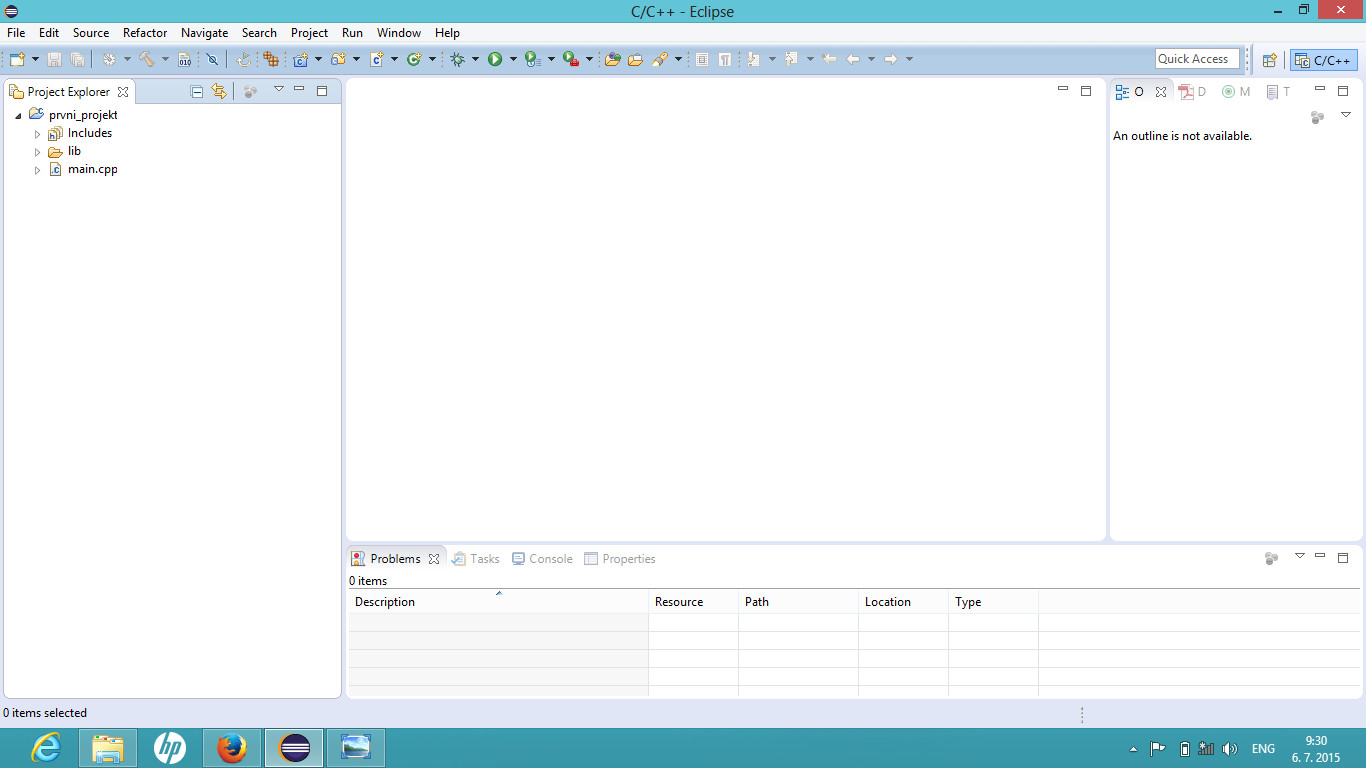Click the Open Perspective icon
The image size is (1366, 768).
(1269, 60)
